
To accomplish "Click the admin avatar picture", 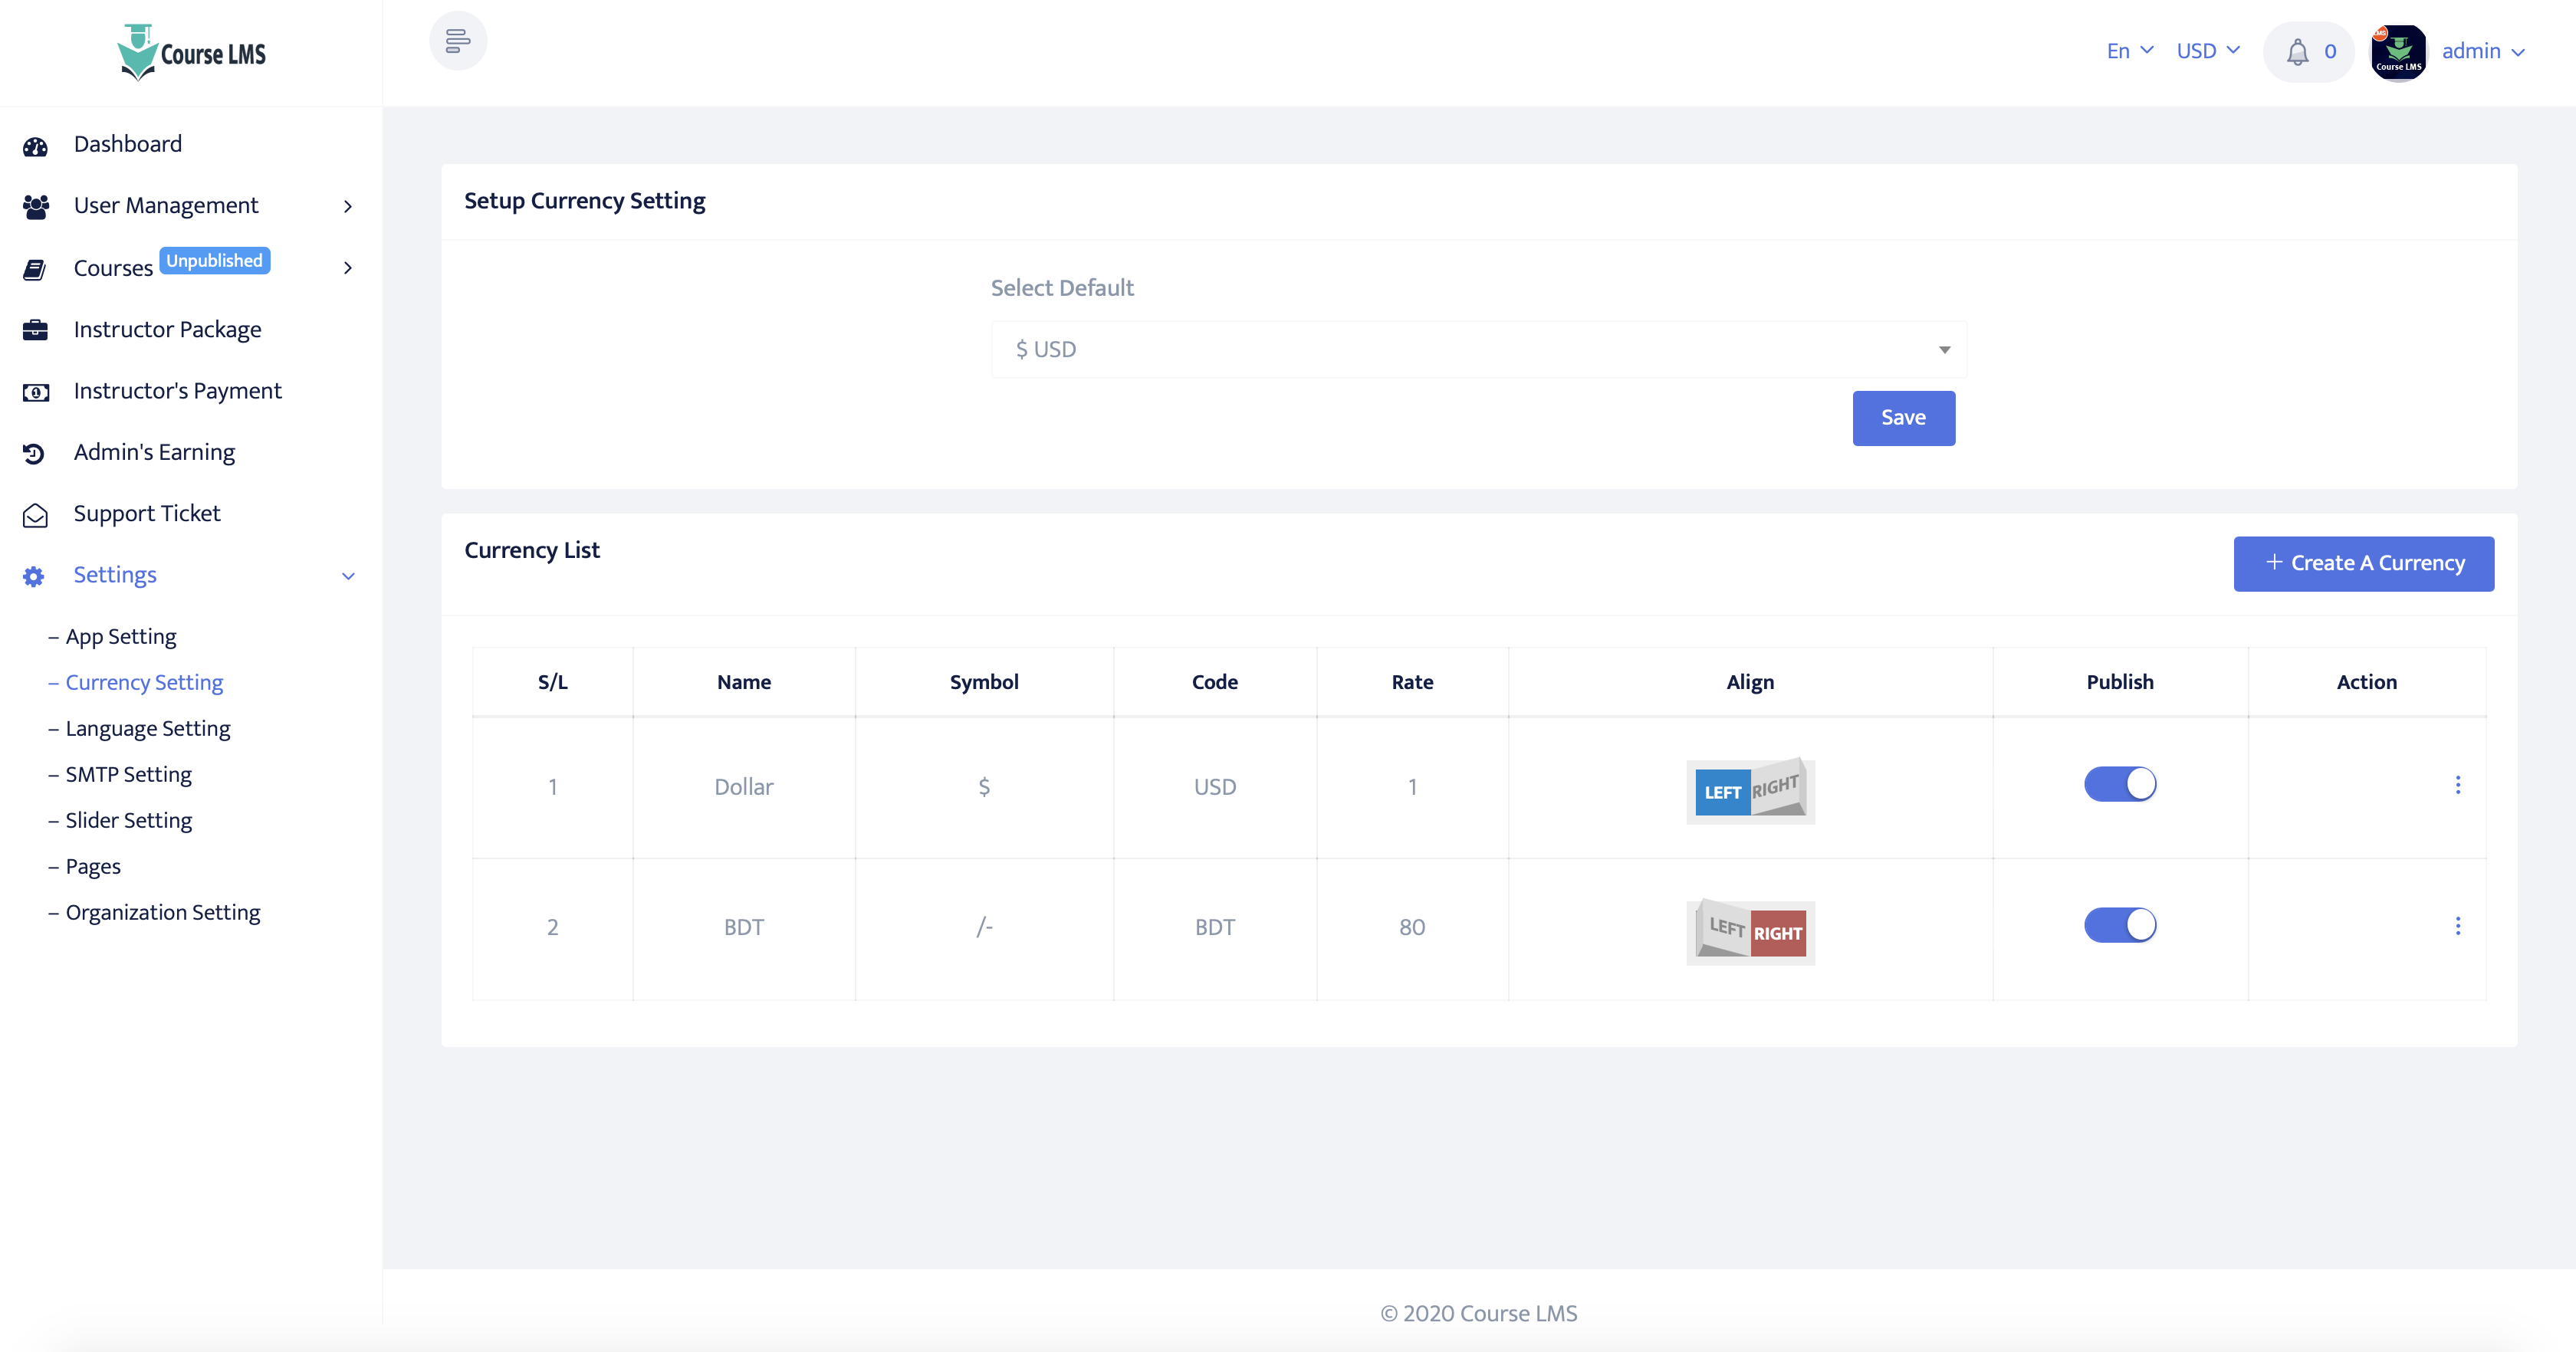I will [x=2398, y=52].
